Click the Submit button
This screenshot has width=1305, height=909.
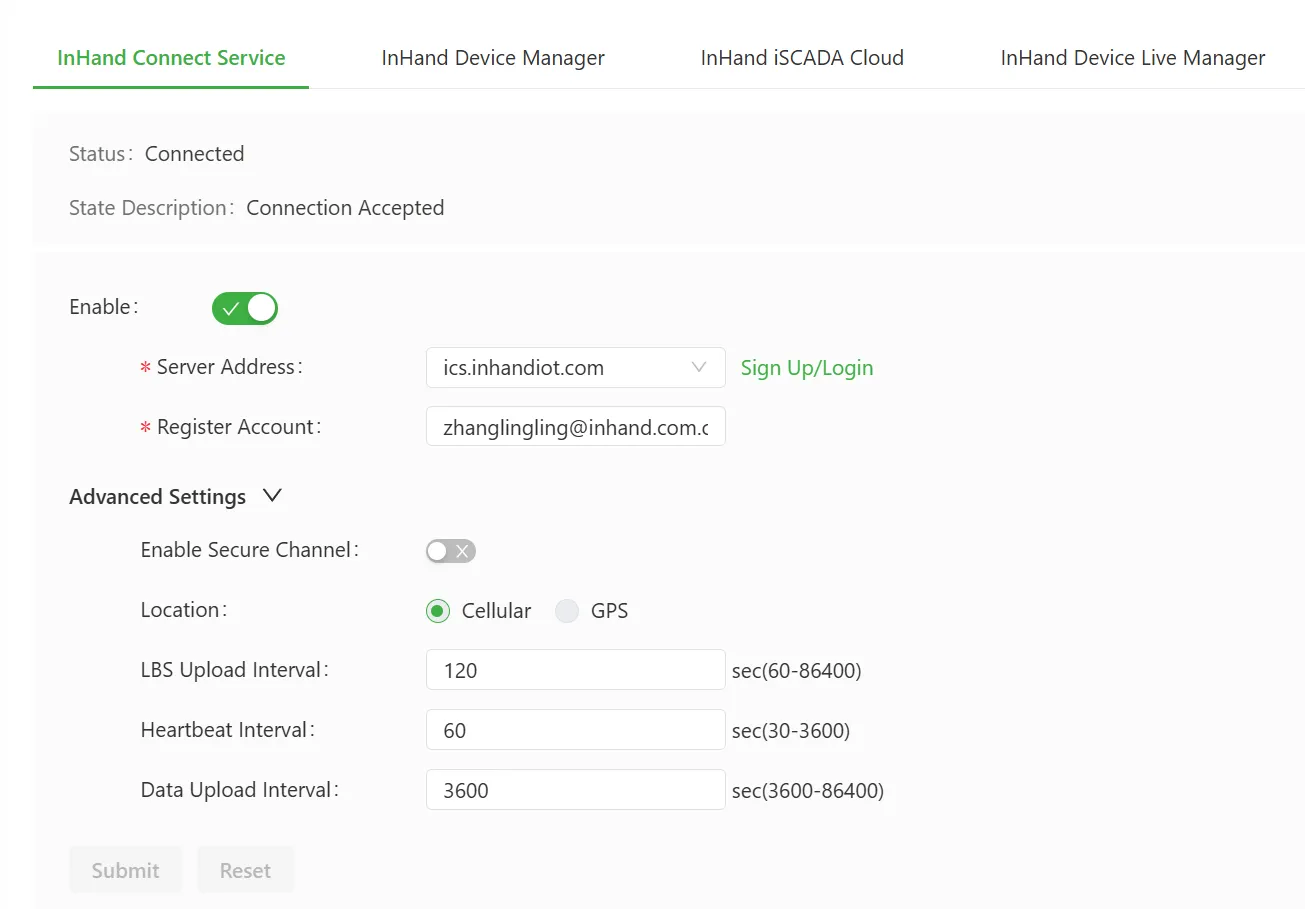pos(126,870)
